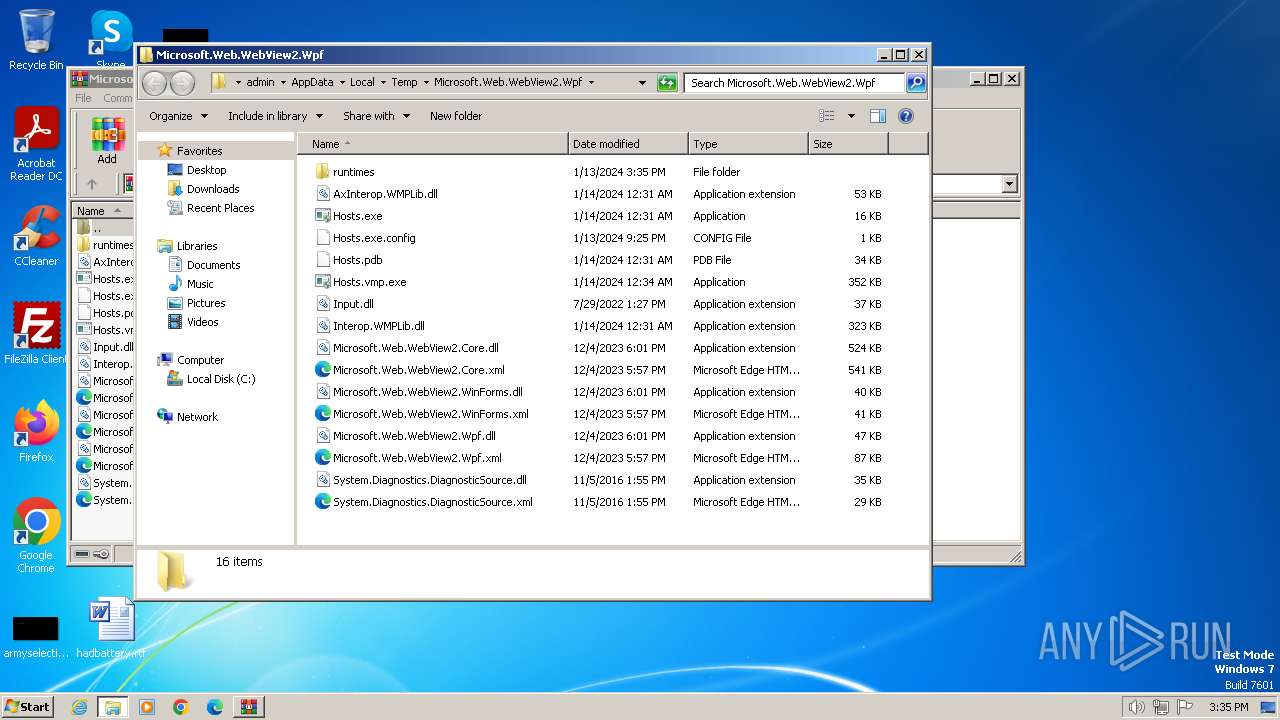The height and width of the screenshot is (720, 1280).
Task: Expand the view options dropdown arrow
Action: coord(851,116)
